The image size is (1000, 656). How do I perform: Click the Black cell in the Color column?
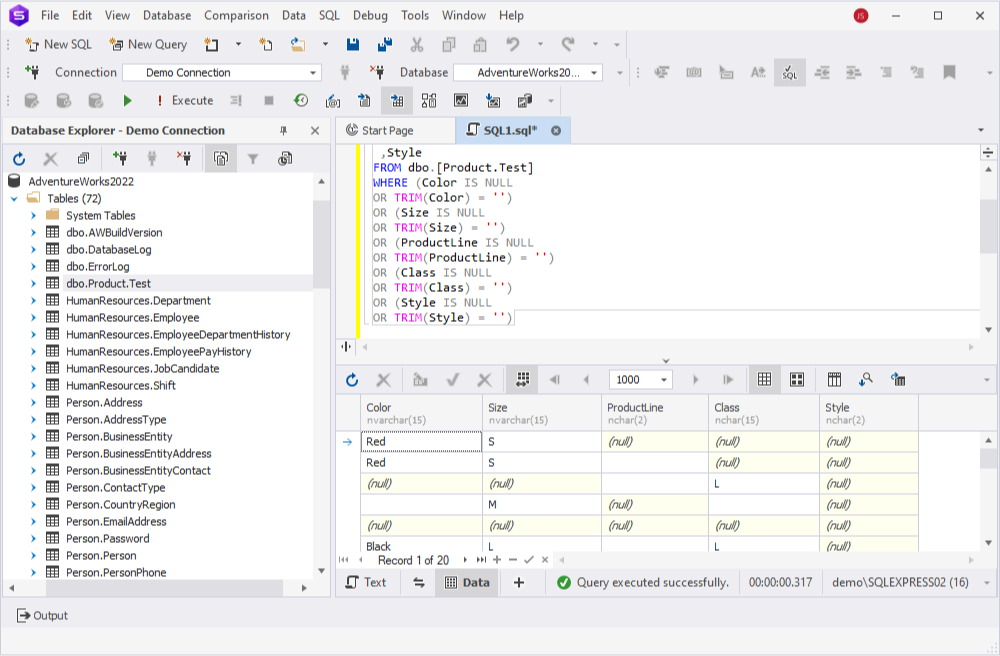click(x=422, y=546)
